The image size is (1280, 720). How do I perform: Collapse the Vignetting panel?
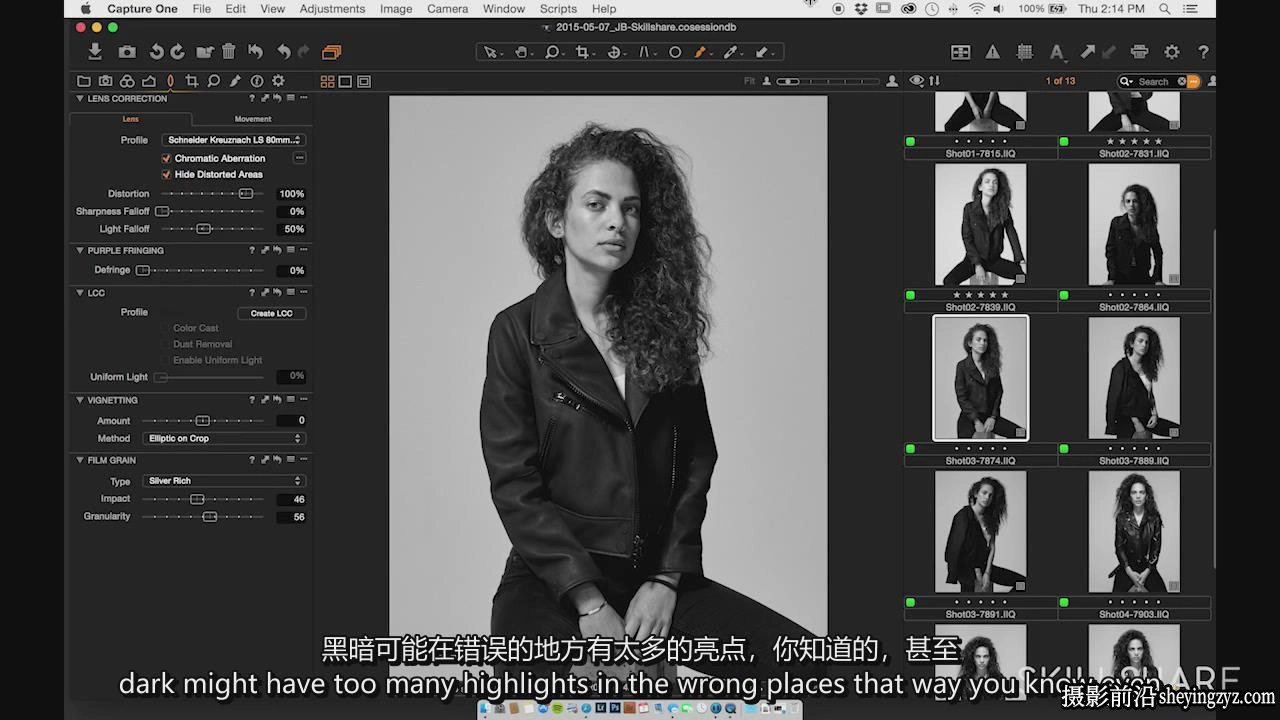point(80,400)
